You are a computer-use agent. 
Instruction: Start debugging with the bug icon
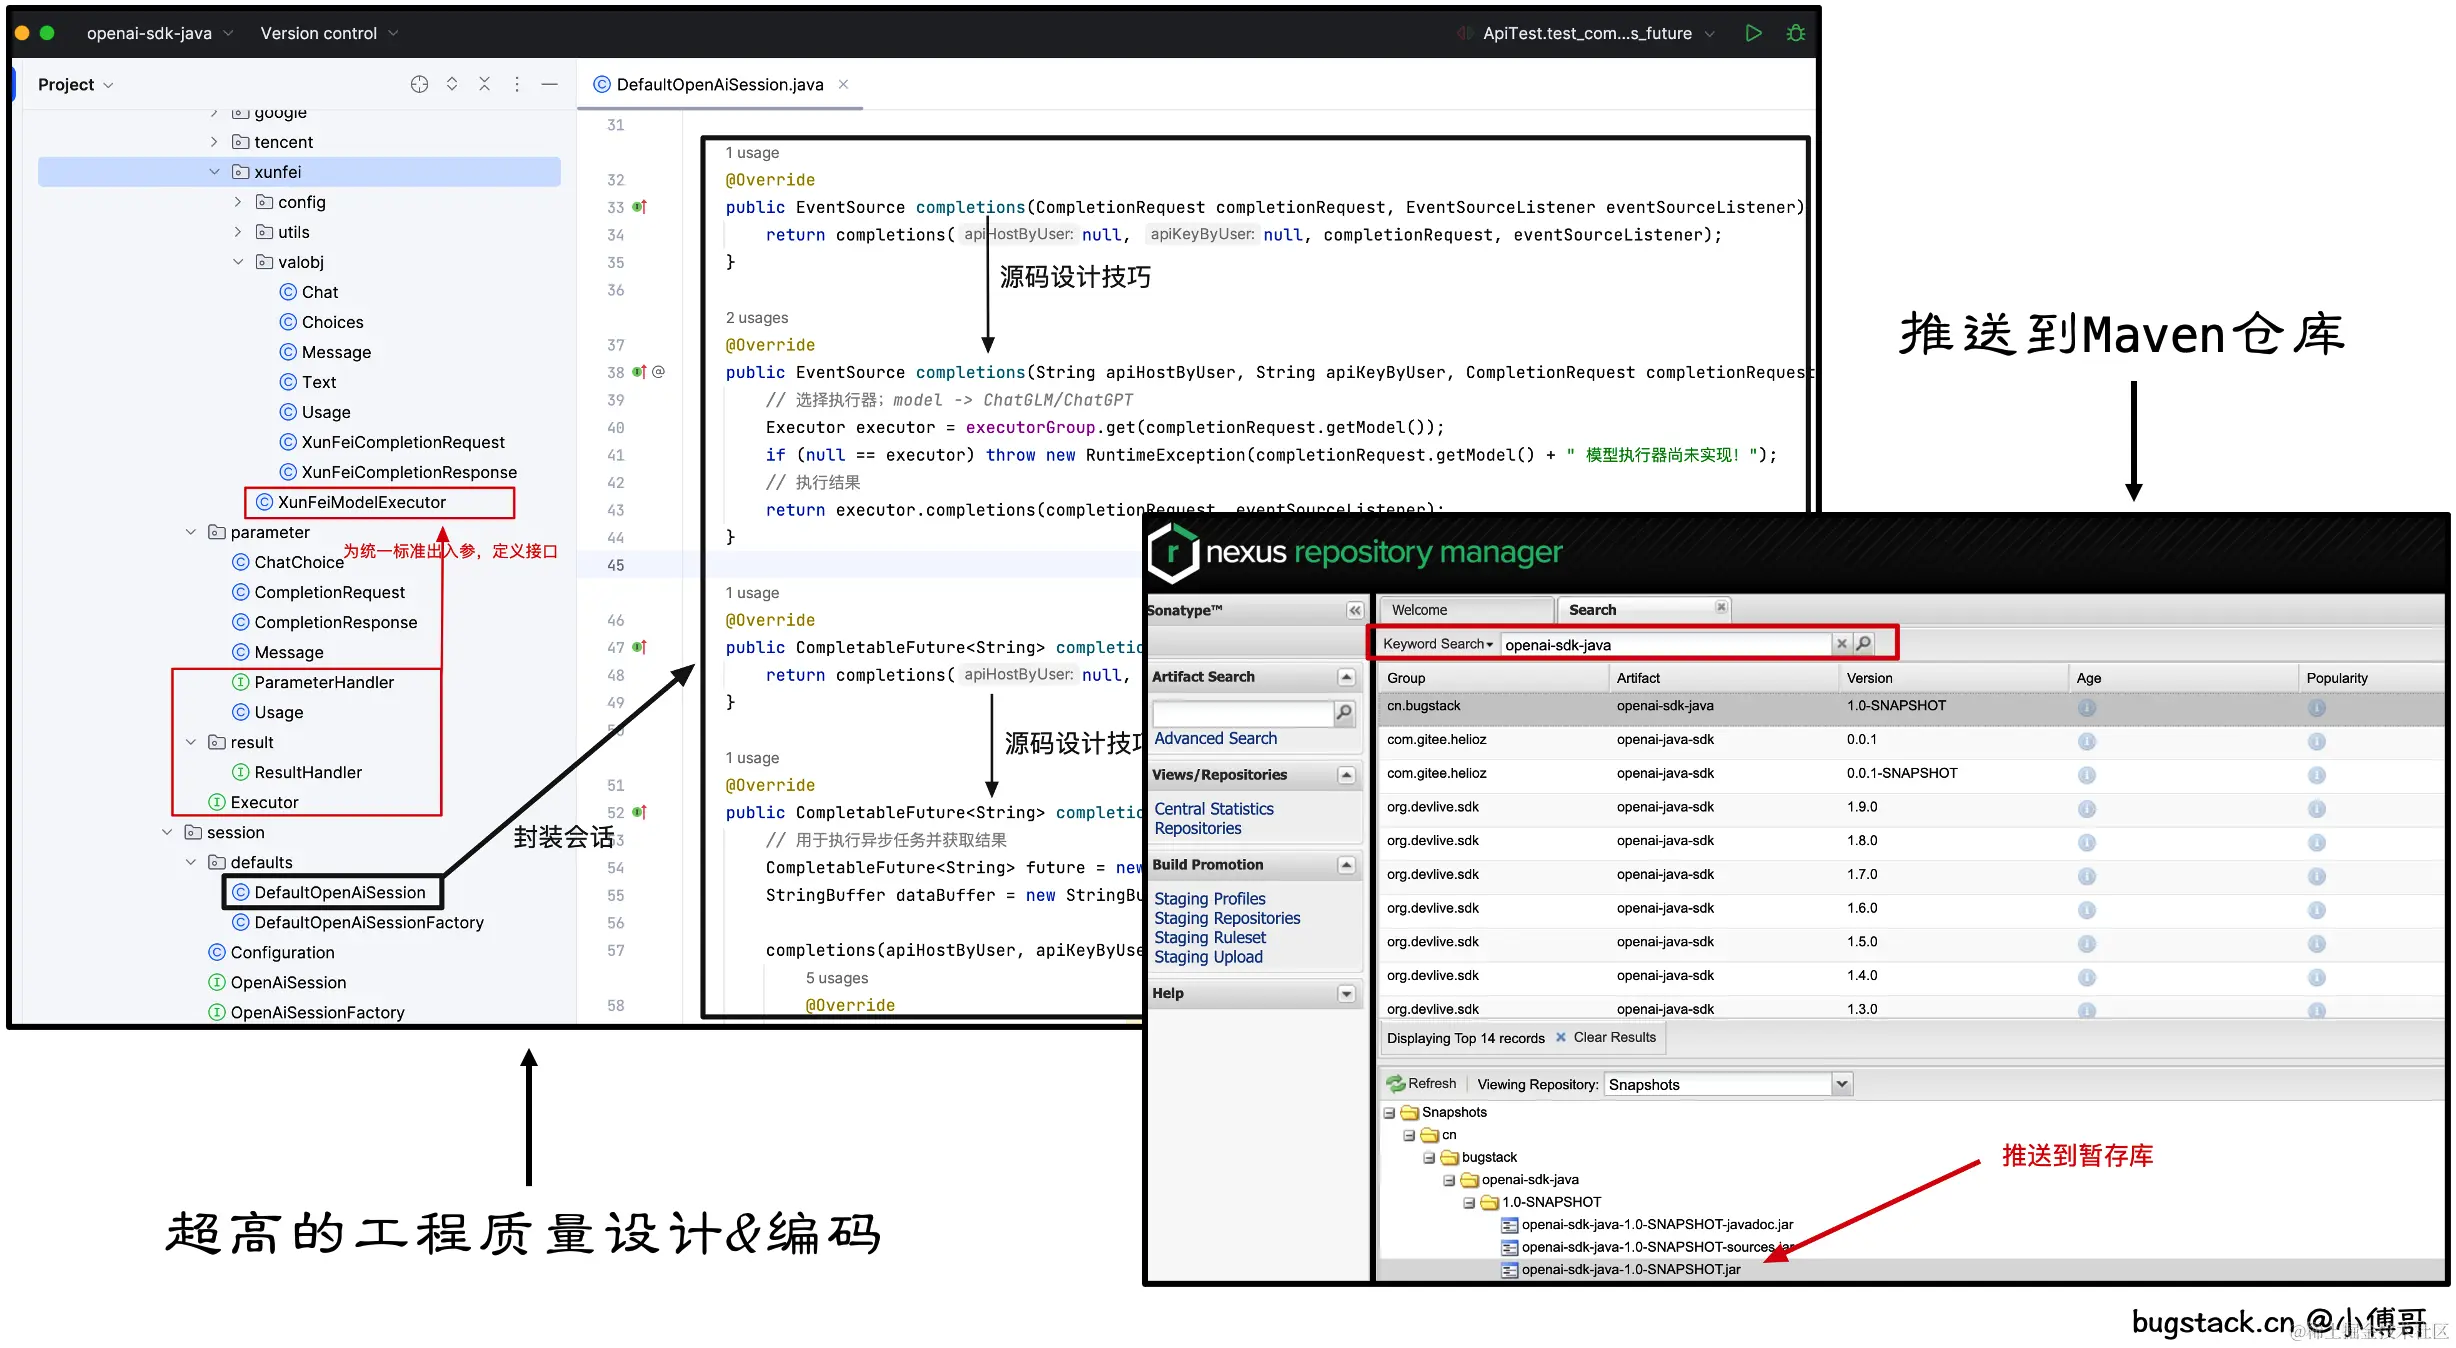coord(1796,33)
